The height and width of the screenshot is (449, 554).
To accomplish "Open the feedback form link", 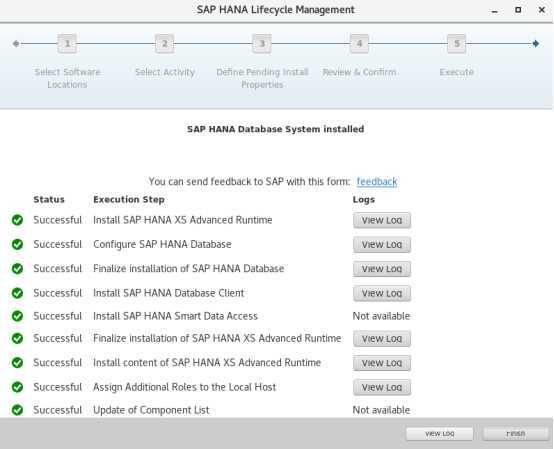I will coord(377,182).
